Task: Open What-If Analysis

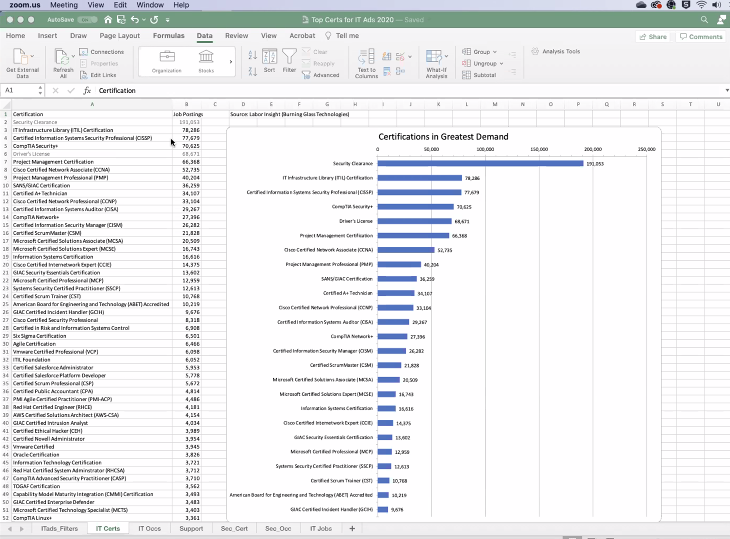Action: pos(436,63)
